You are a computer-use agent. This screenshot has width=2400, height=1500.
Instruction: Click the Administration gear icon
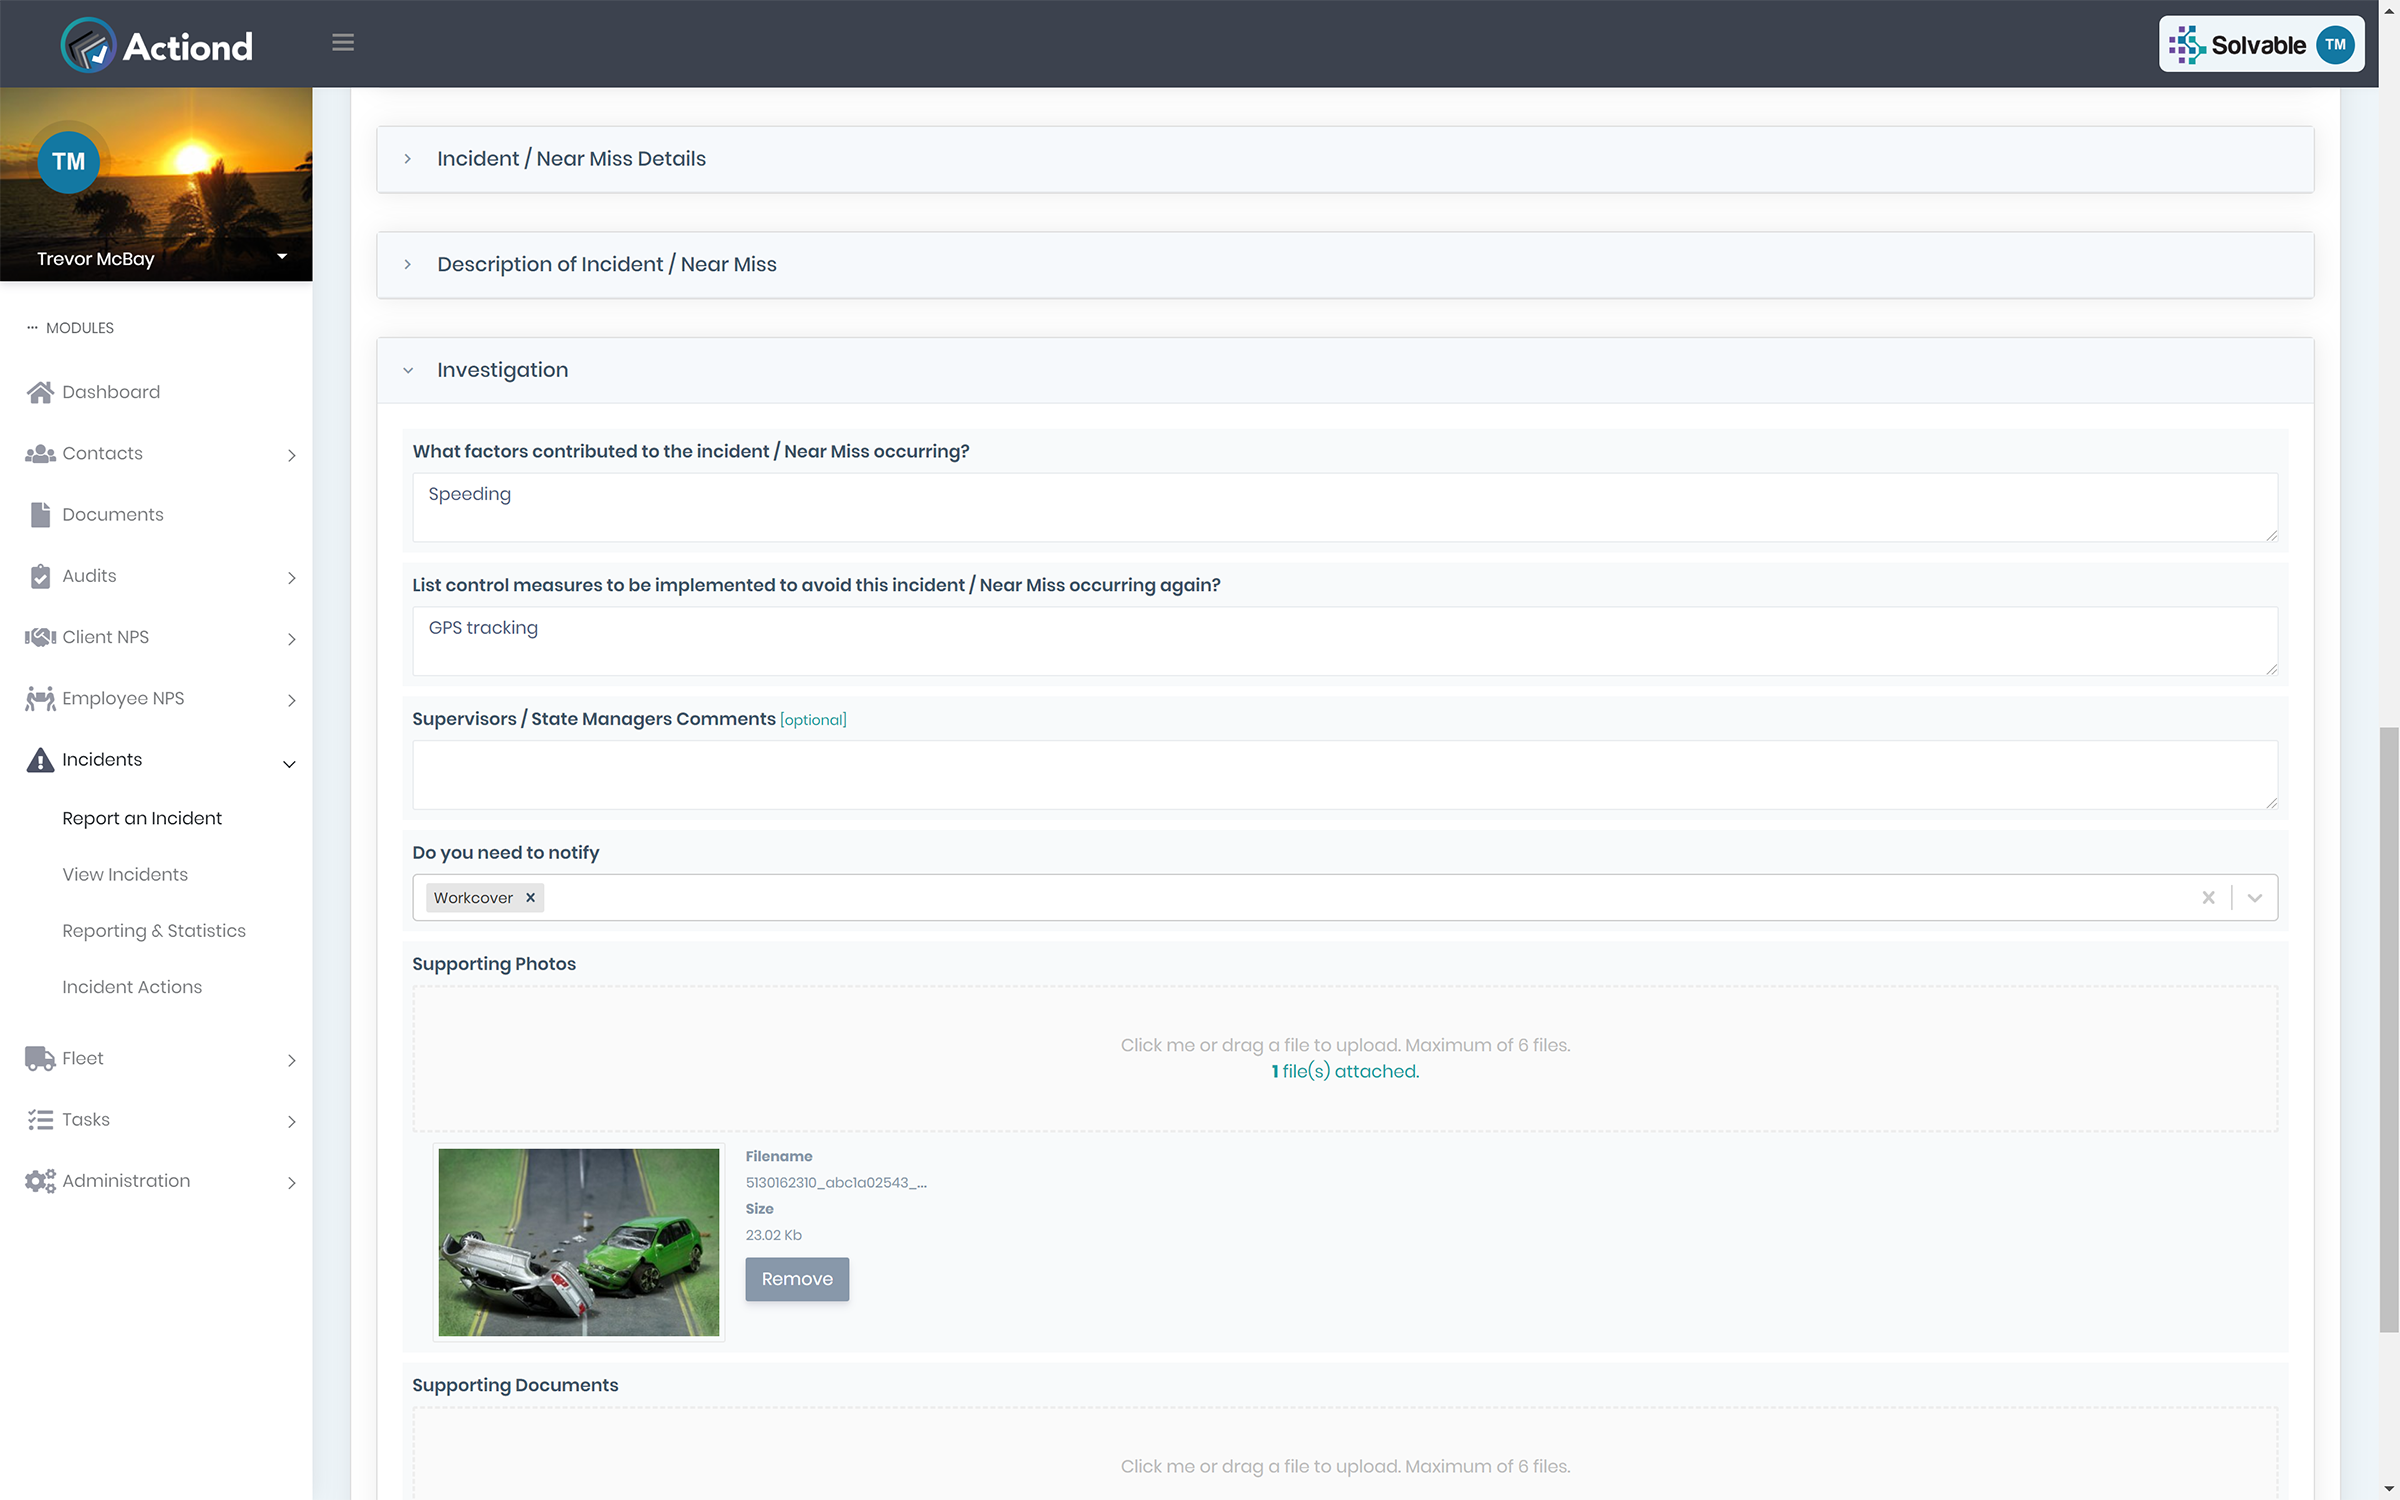(x=38, y=1180)
